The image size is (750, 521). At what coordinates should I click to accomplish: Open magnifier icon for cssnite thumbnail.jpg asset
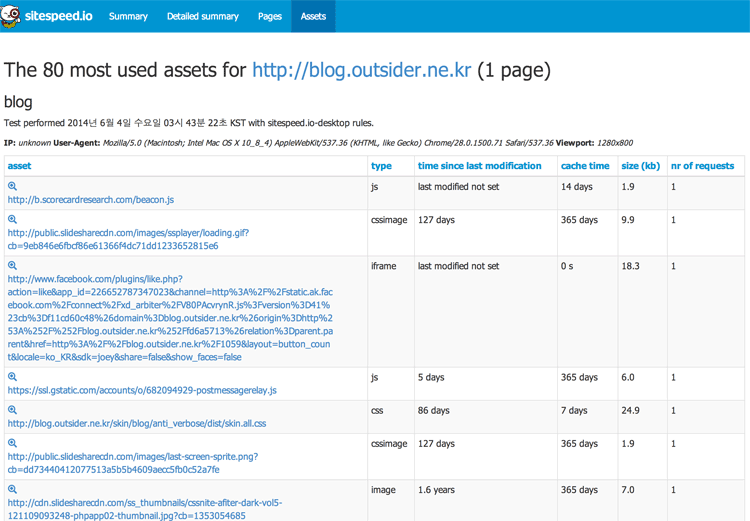click(x=12, y=489)
